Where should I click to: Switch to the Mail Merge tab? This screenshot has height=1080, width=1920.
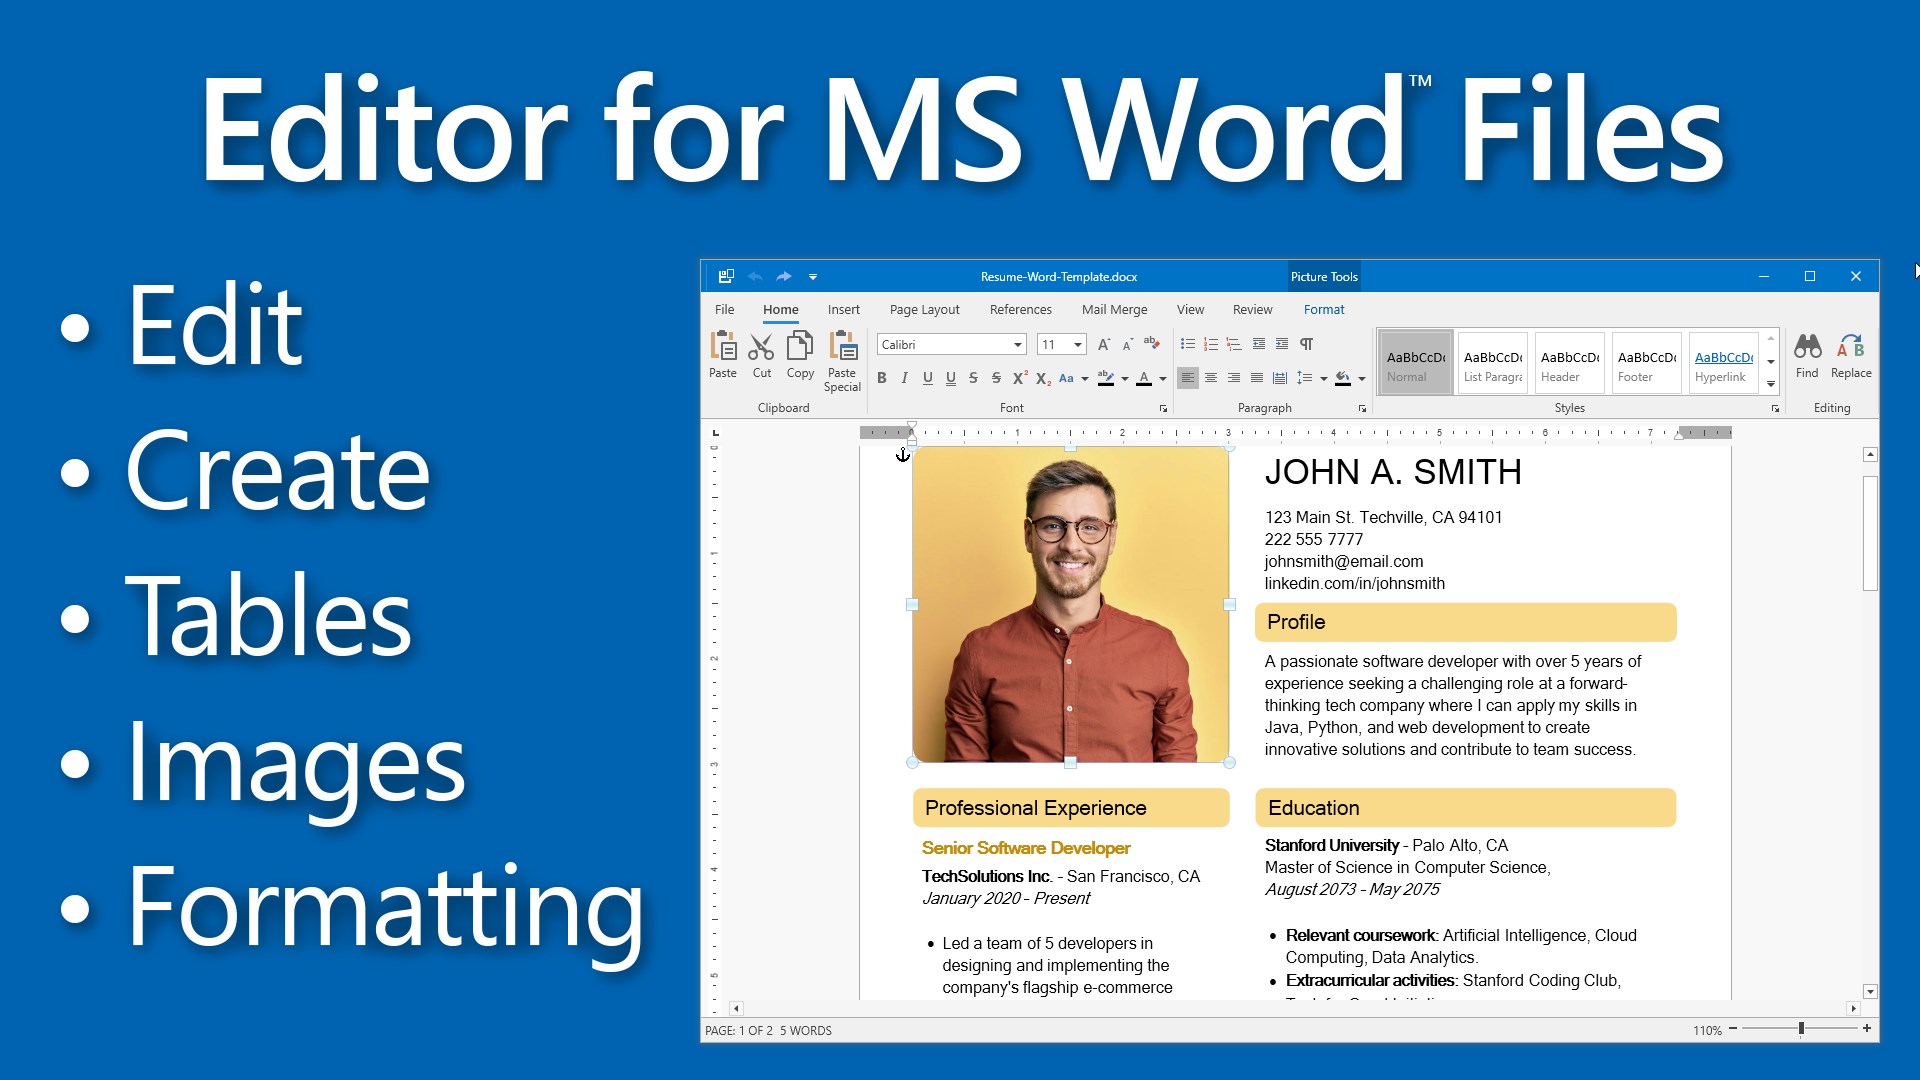(1113, 309)
